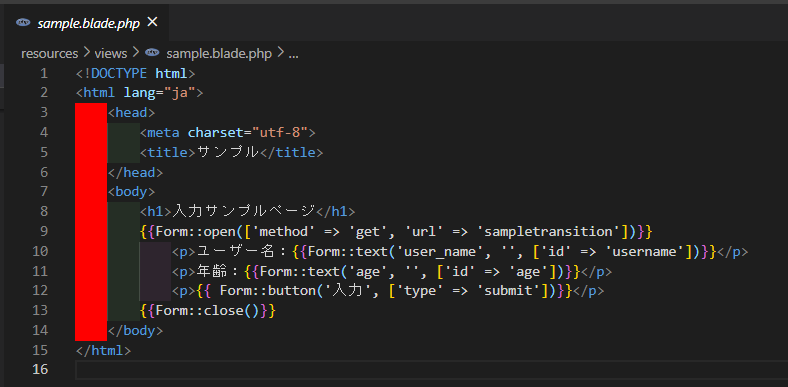
Task: Expand the chevron after resources breadcrumb
Action: [x=86, y=53]
